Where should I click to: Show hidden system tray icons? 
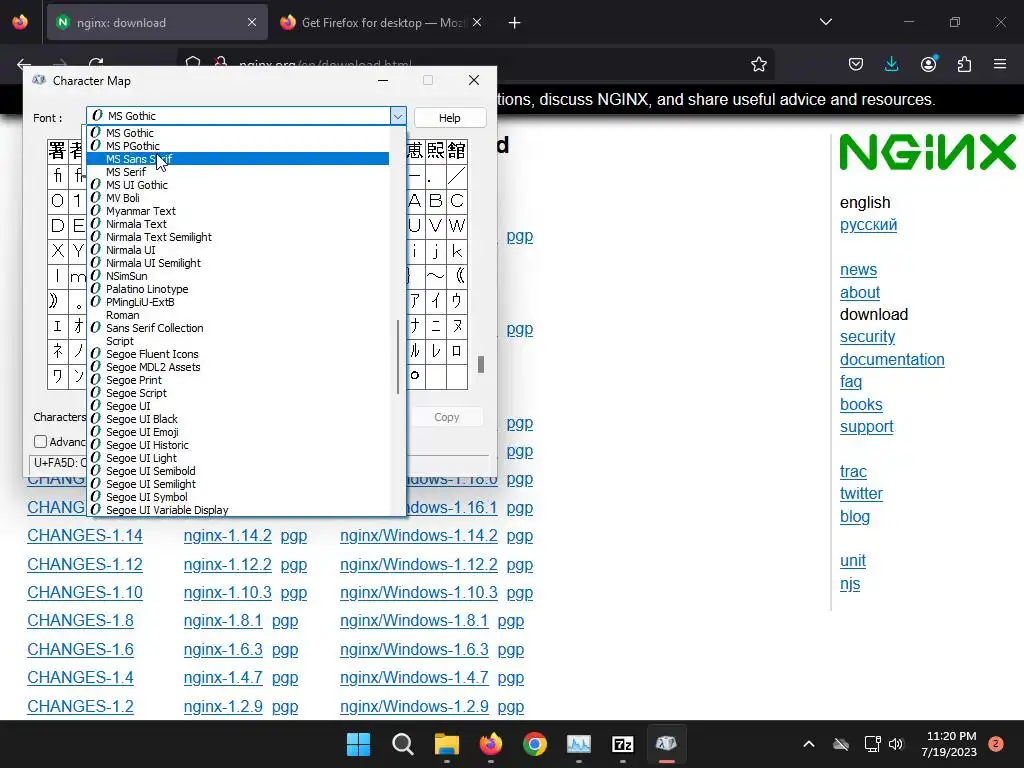pyautogui.click(x=808, y=744)
